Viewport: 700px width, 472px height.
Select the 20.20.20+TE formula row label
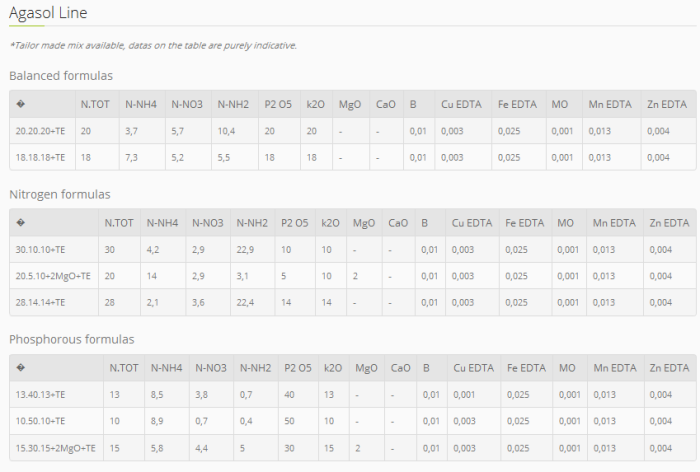tap(41, 131)
